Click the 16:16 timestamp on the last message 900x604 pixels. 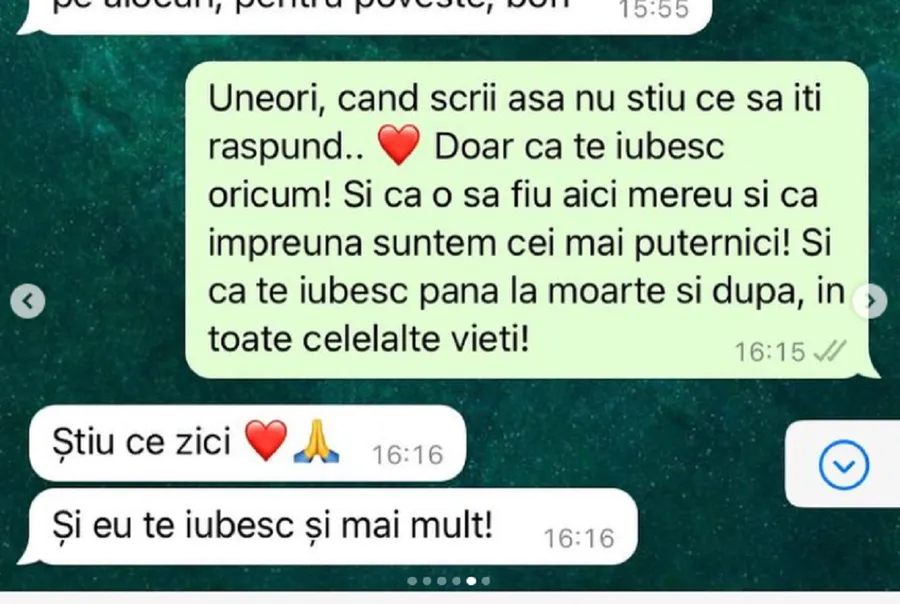click(579, 539)
